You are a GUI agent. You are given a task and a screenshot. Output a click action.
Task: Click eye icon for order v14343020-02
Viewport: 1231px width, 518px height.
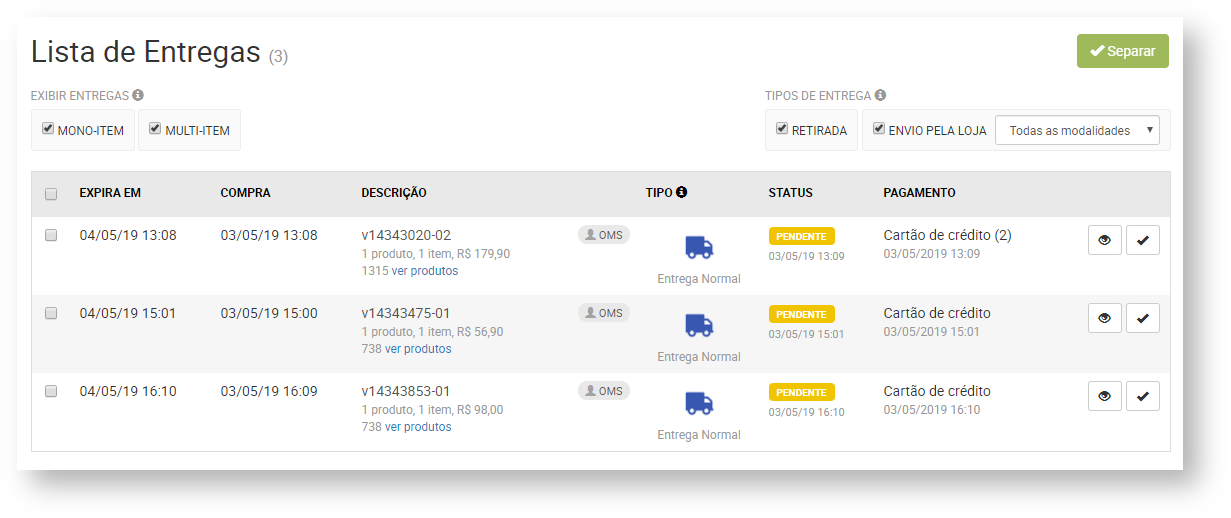click(x=1104, y=240)
